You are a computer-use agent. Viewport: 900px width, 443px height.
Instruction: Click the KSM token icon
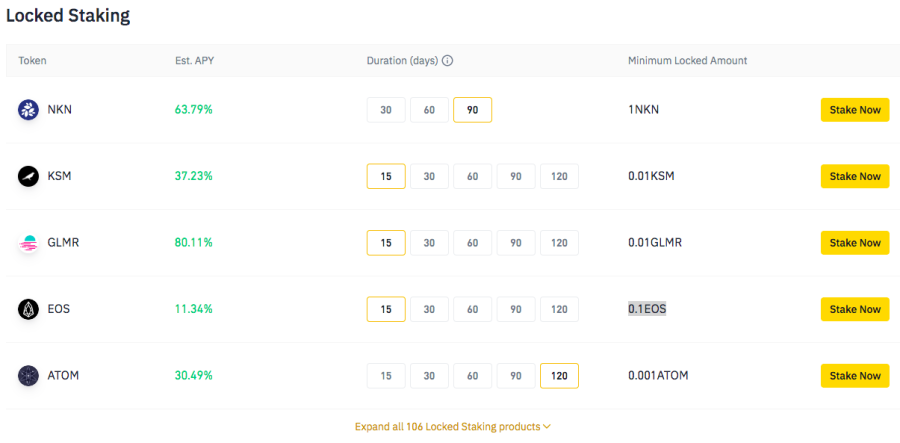pyautogui.click(x=28, y=176)
